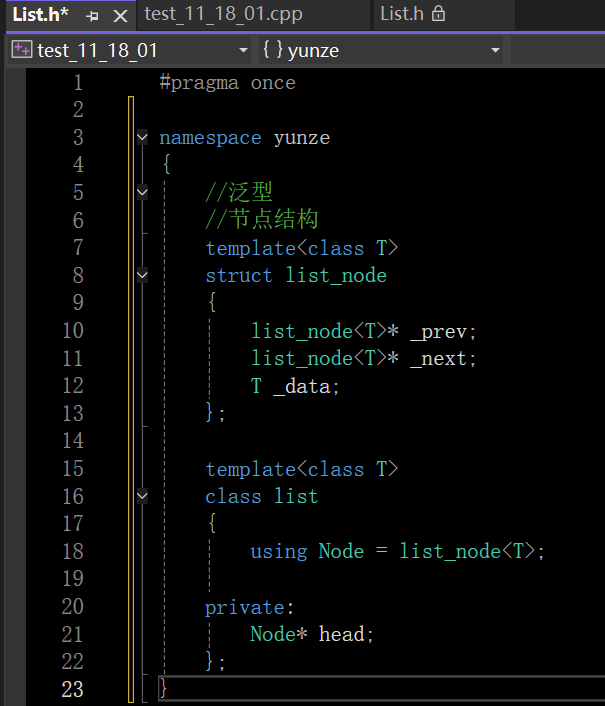Click the lock icon on List.h tab

438,14
